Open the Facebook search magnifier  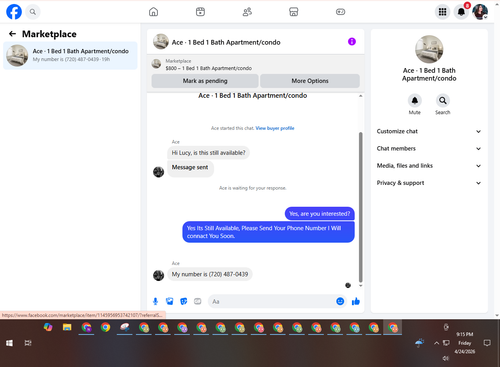point(33,12)
